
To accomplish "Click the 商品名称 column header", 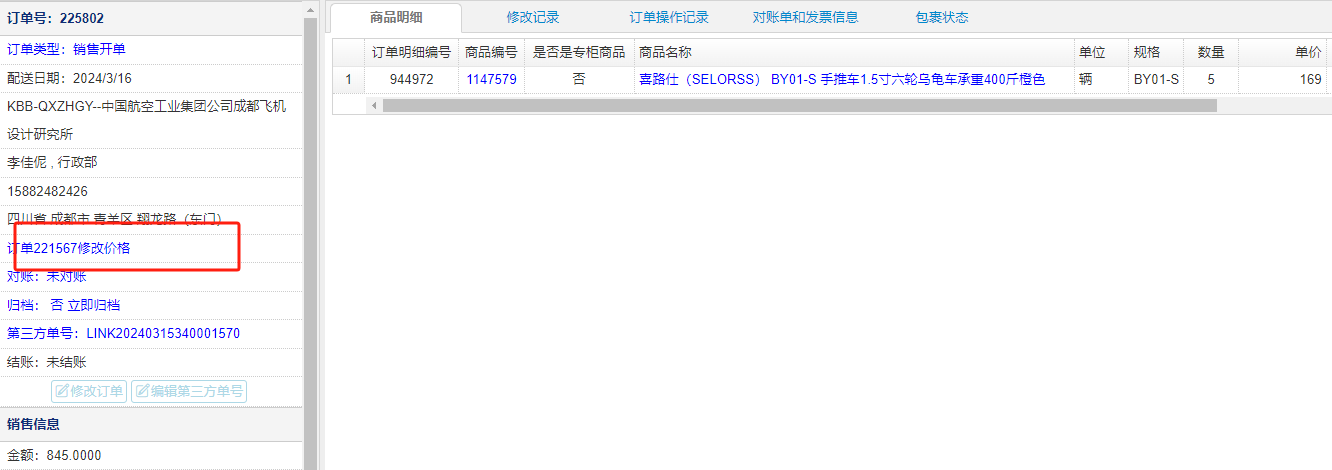I will click(x=854, y=52).
